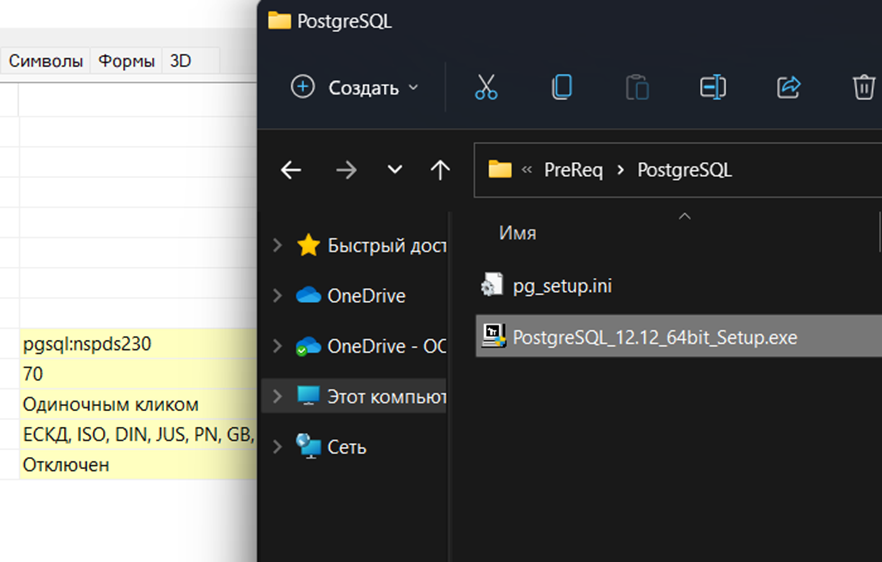Expand the Сеть tree node
882x562 pixels.
point(277,447)
